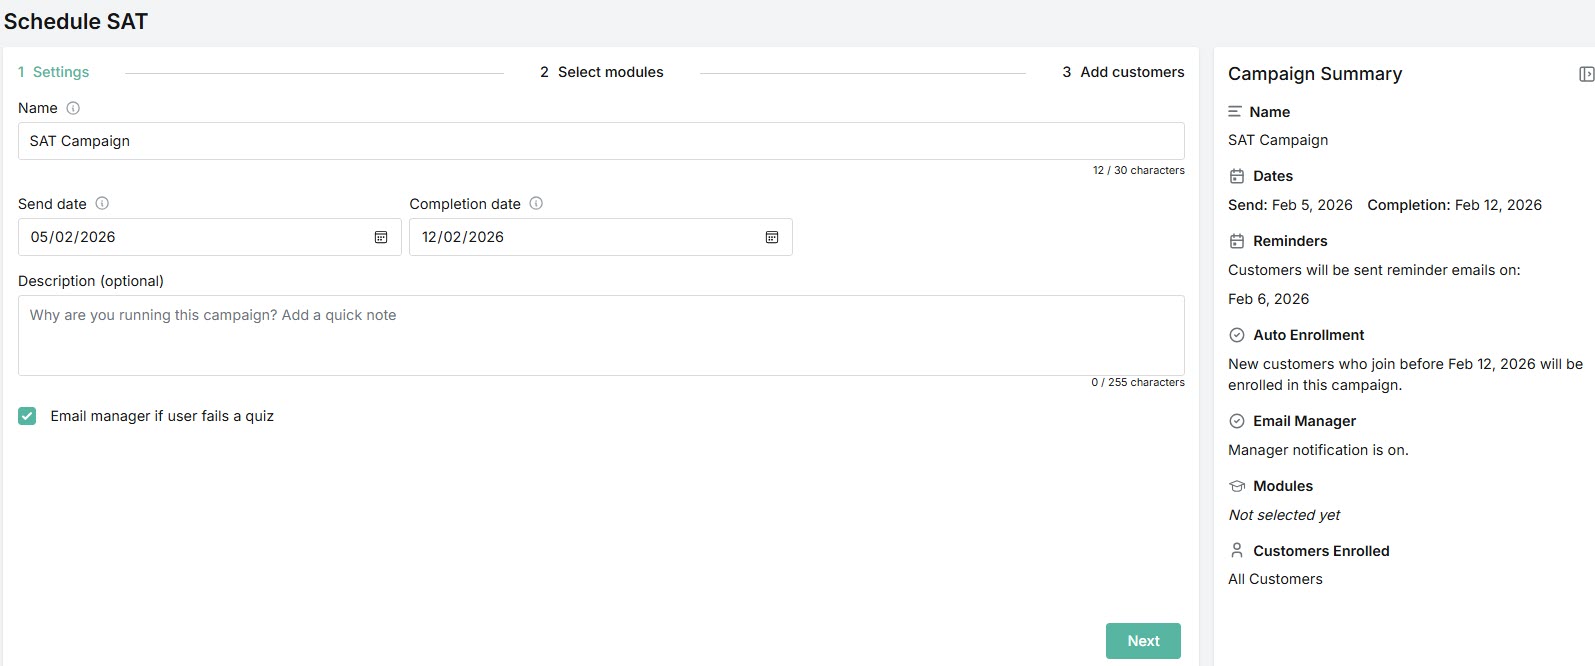Go to step 2 Select modules

pos(602,72)
